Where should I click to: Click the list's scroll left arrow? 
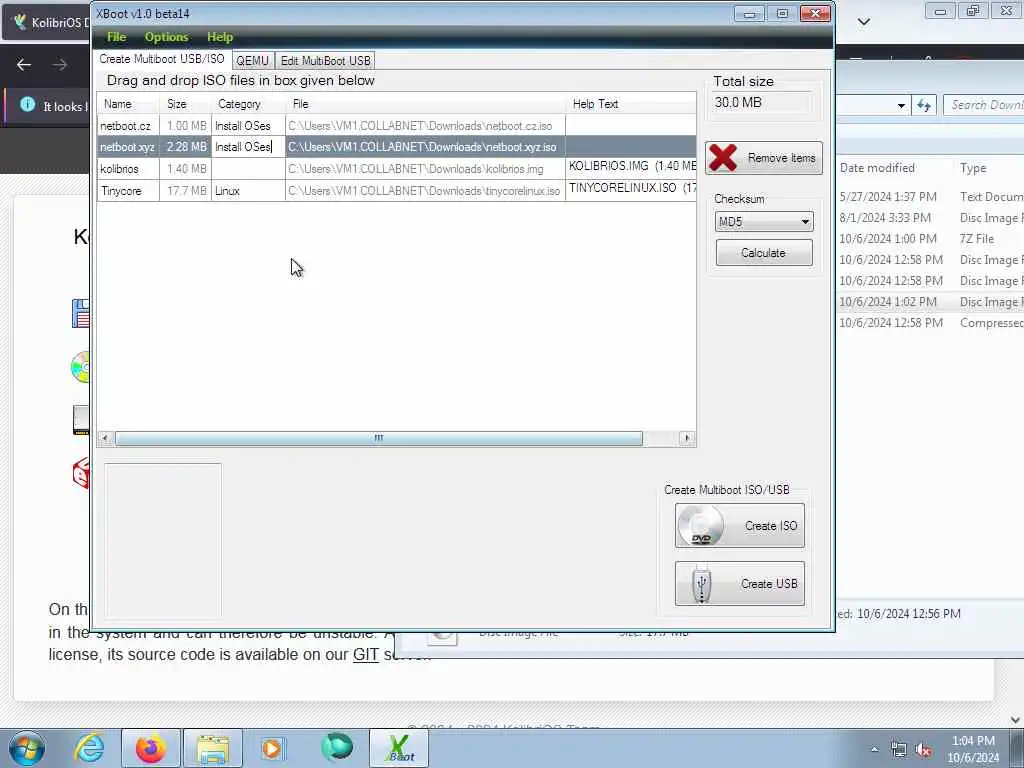[x=105, y=438]
